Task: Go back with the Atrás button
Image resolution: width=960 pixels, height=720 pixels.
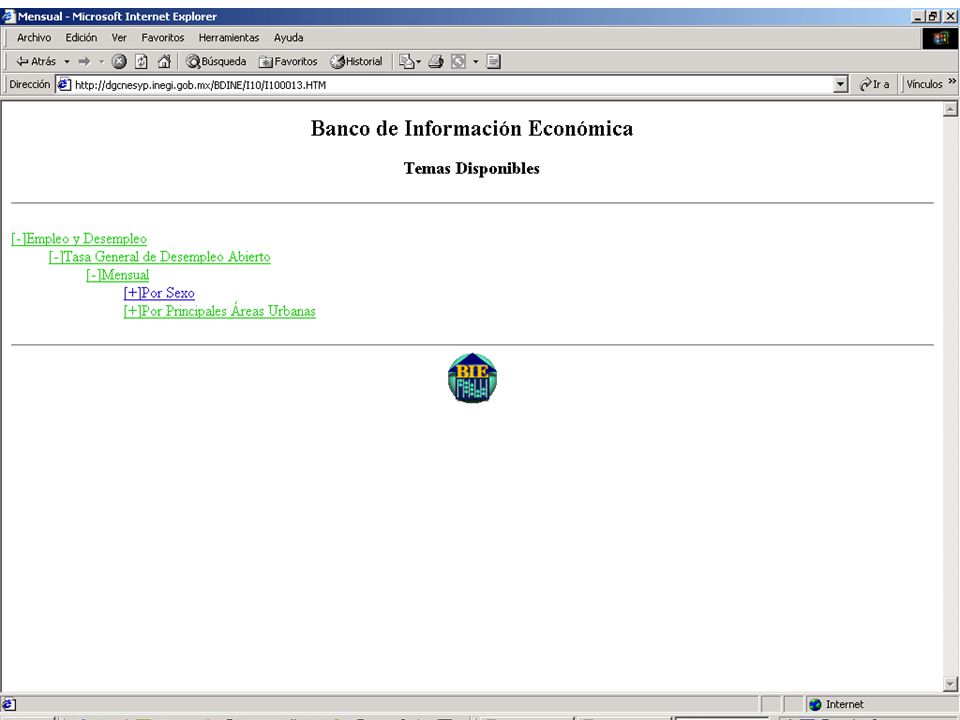Action: click(36, 61)
